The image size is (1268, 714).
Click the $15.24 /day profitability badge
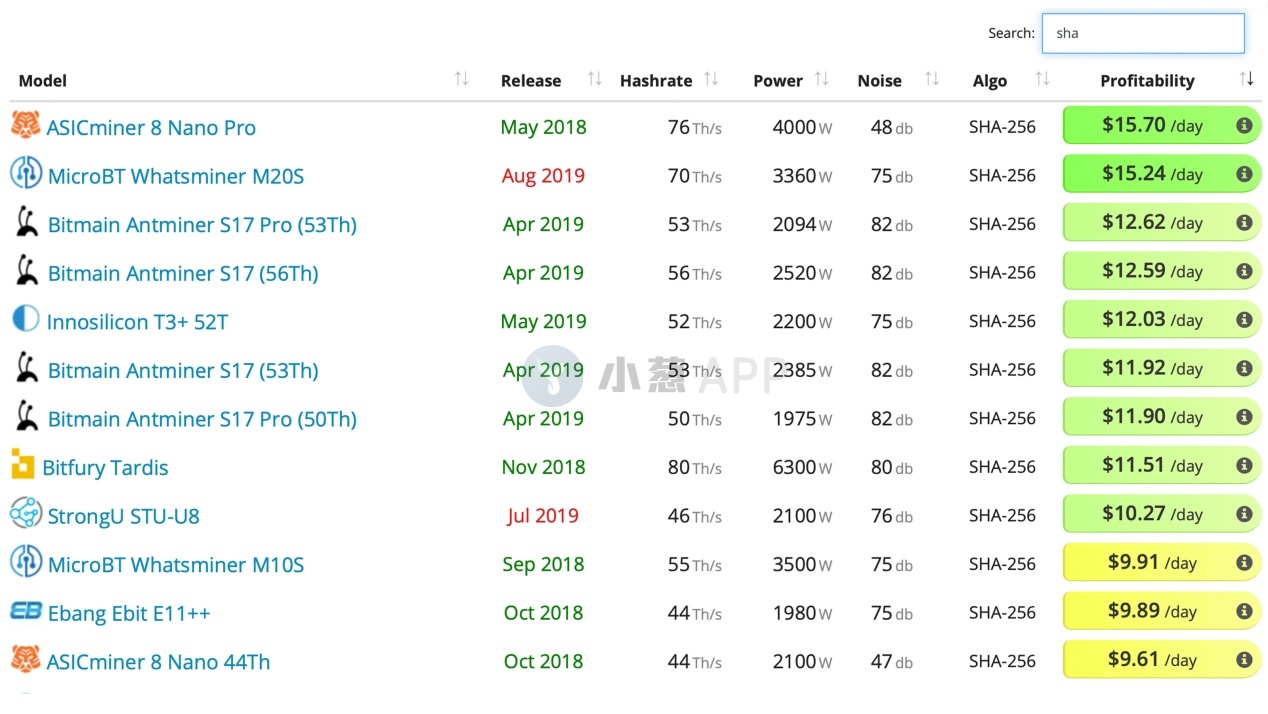coord(1162,174)
